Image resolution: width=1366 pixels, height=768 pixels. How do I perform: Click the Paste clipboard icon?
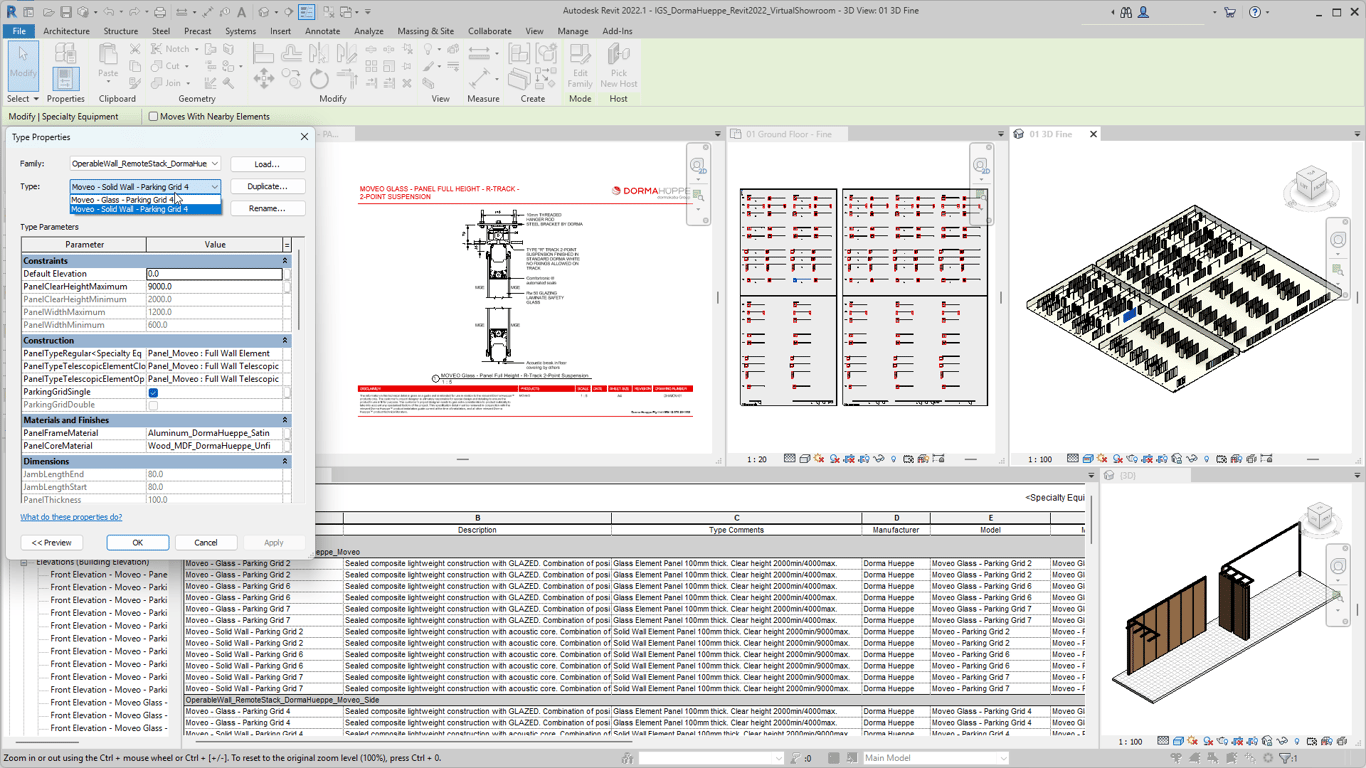coord(108,60)
